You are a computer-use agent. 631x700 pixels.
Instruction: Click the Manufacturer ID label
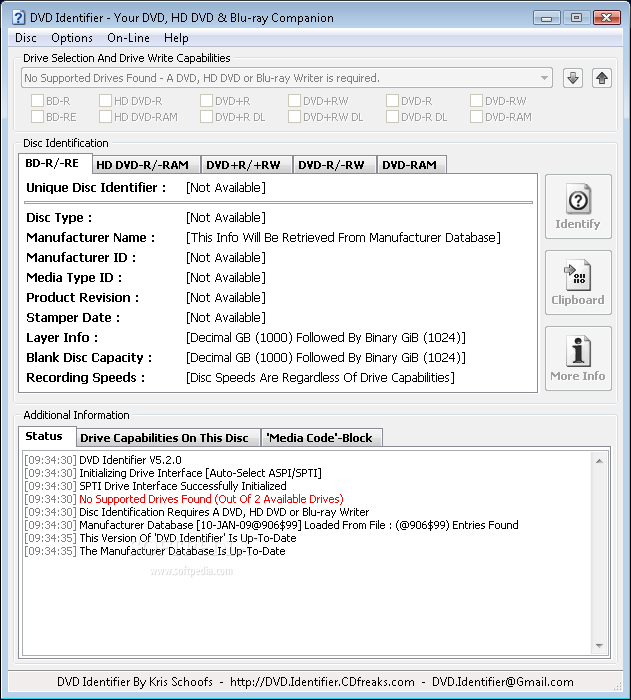[81, 258]
